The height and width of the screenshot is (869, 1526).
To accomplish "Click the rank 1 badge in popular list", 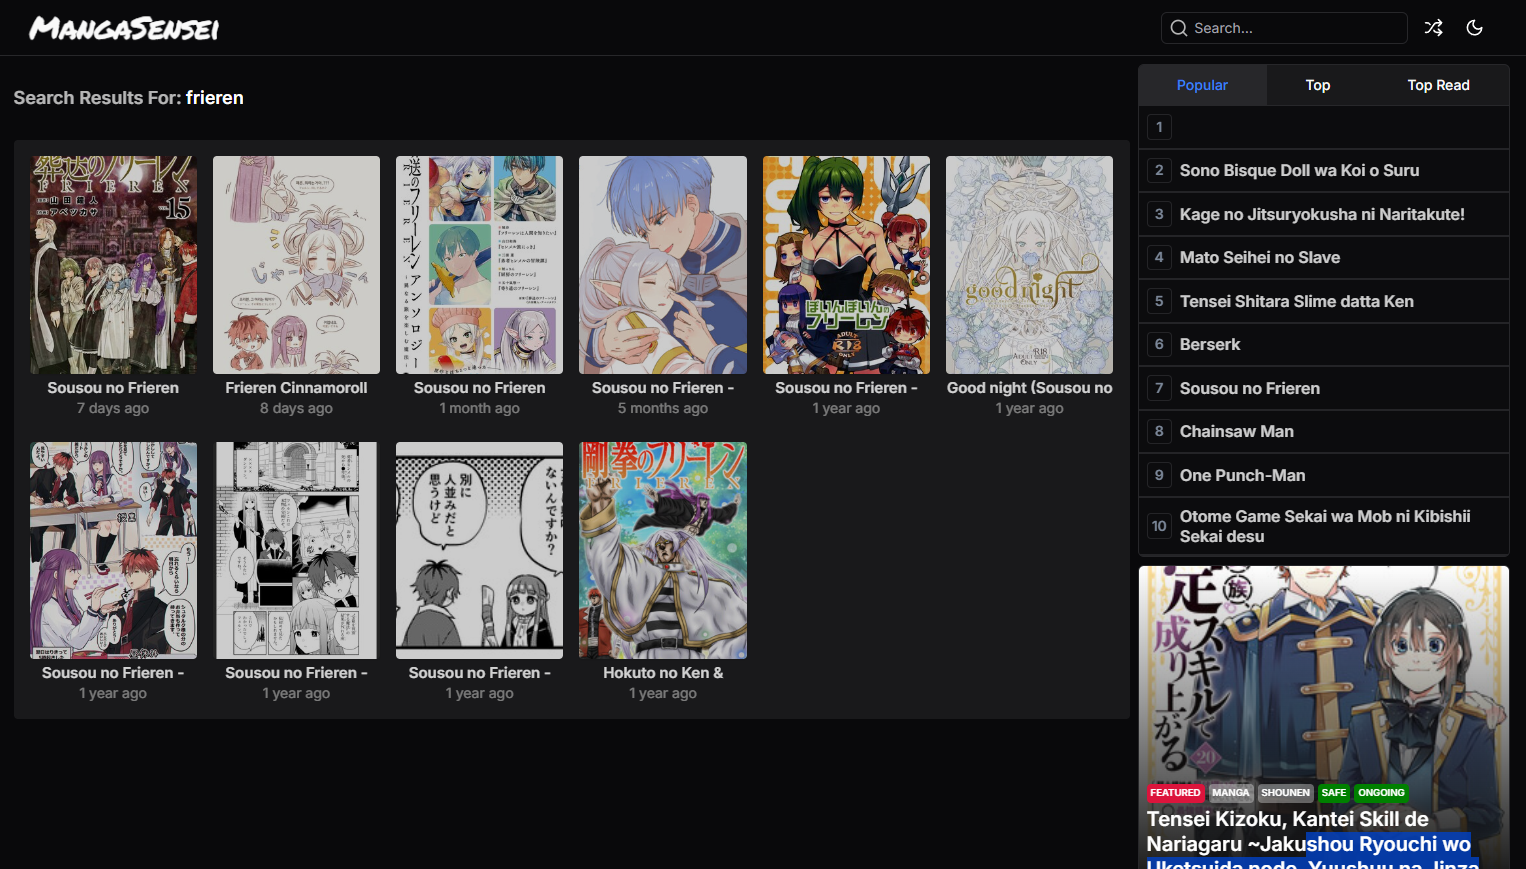I will coord(1159,127).
